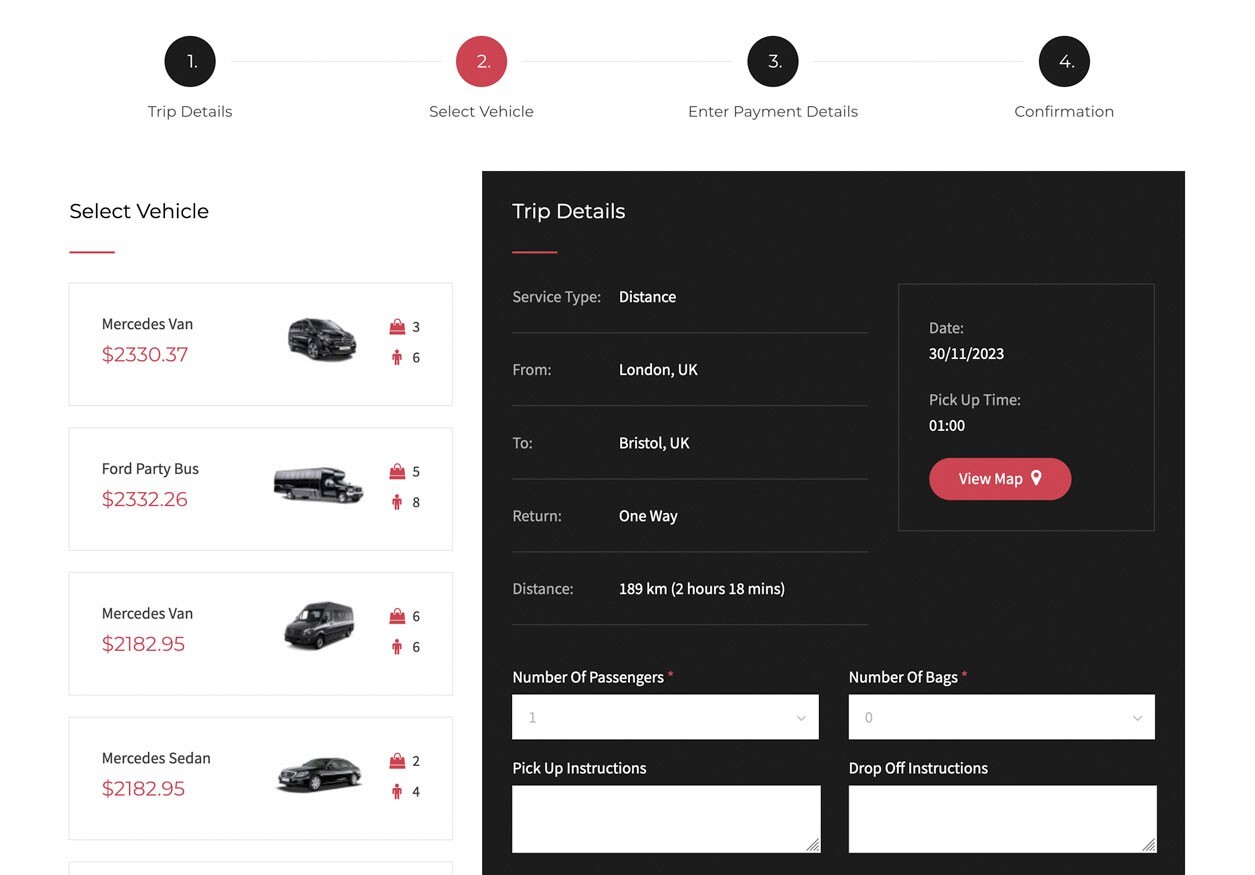Image resolution: width=1255 pixels, height=875 pixels.
Task: Click the bag icon on third card Mercedes Van with 6 bags
Action: tap(397, 616)
